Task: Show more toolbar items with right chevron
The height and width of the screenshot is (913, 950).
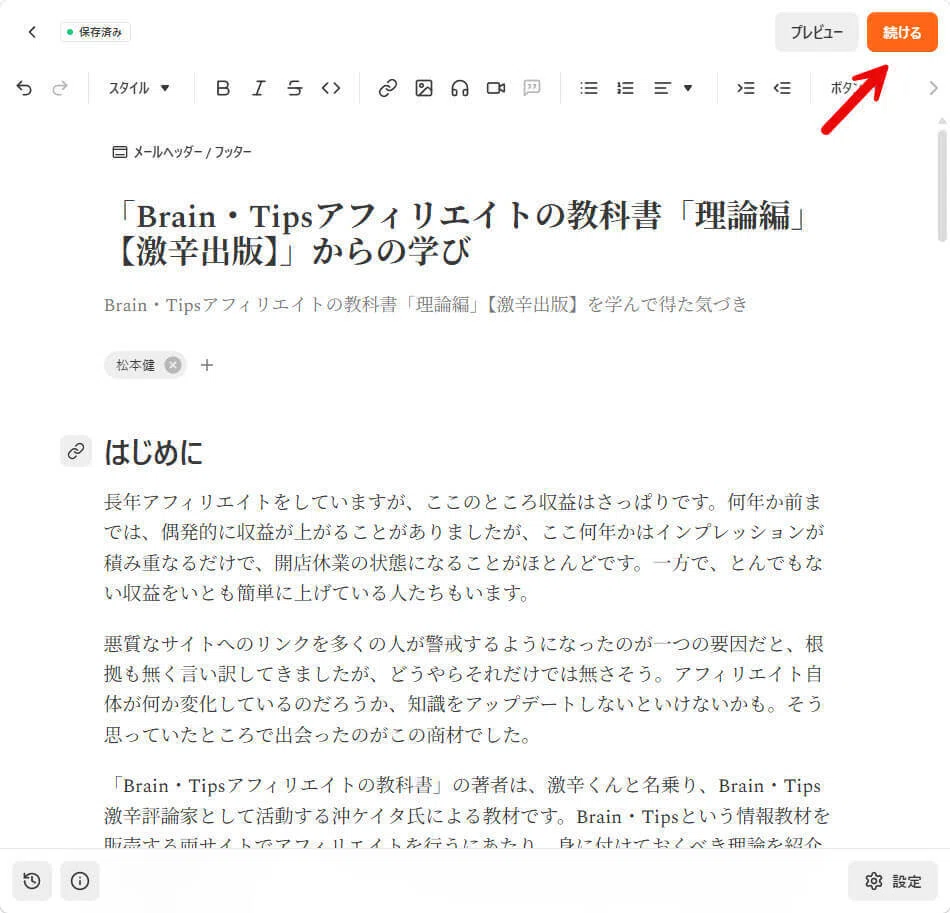Action: 933,88
